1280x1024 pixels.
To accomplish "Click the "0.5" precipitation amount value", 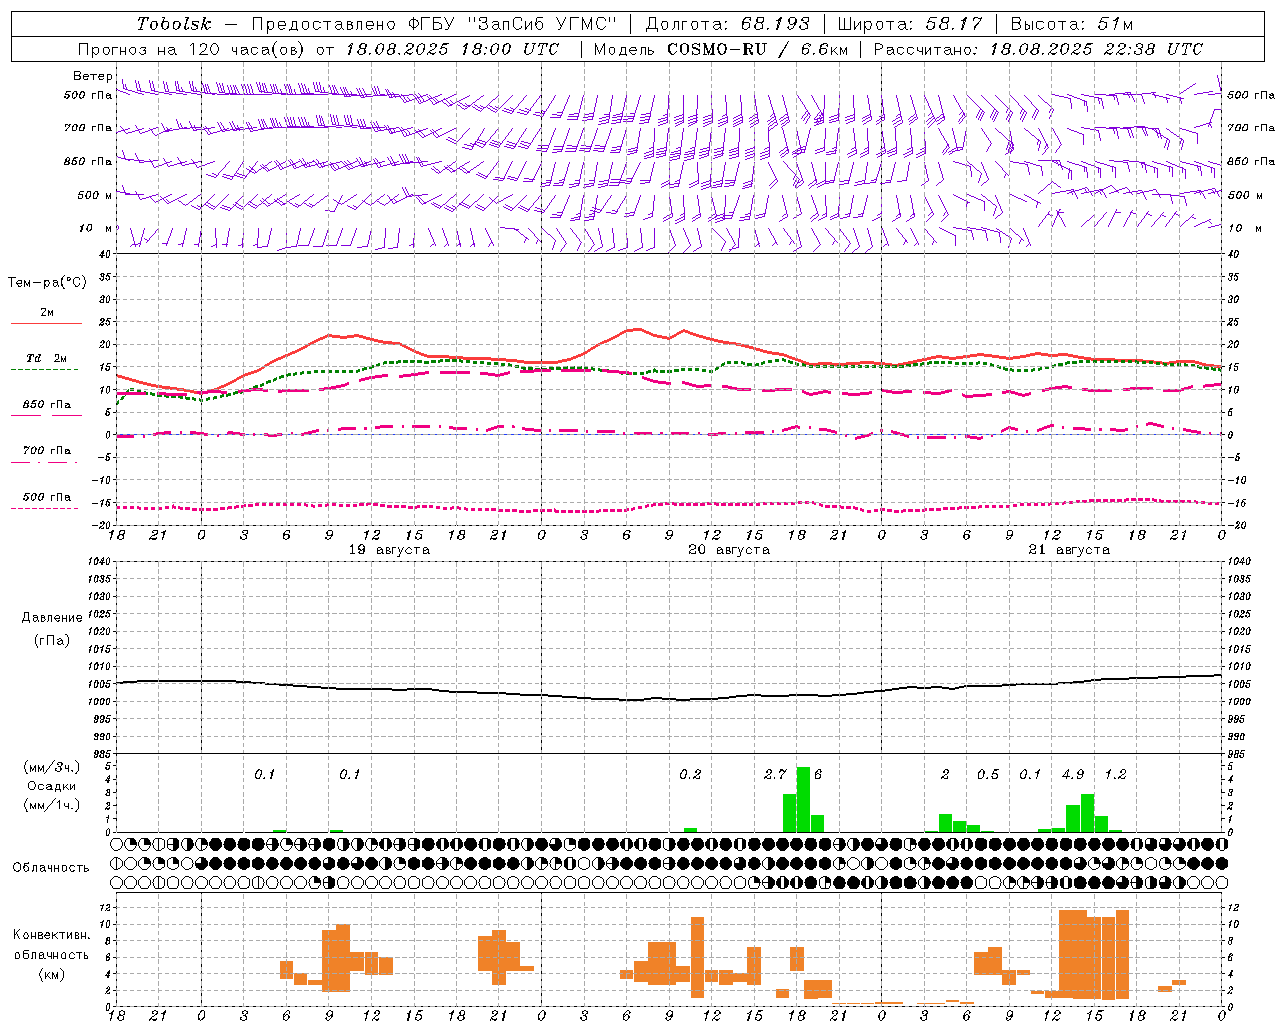I will point(988,775).
